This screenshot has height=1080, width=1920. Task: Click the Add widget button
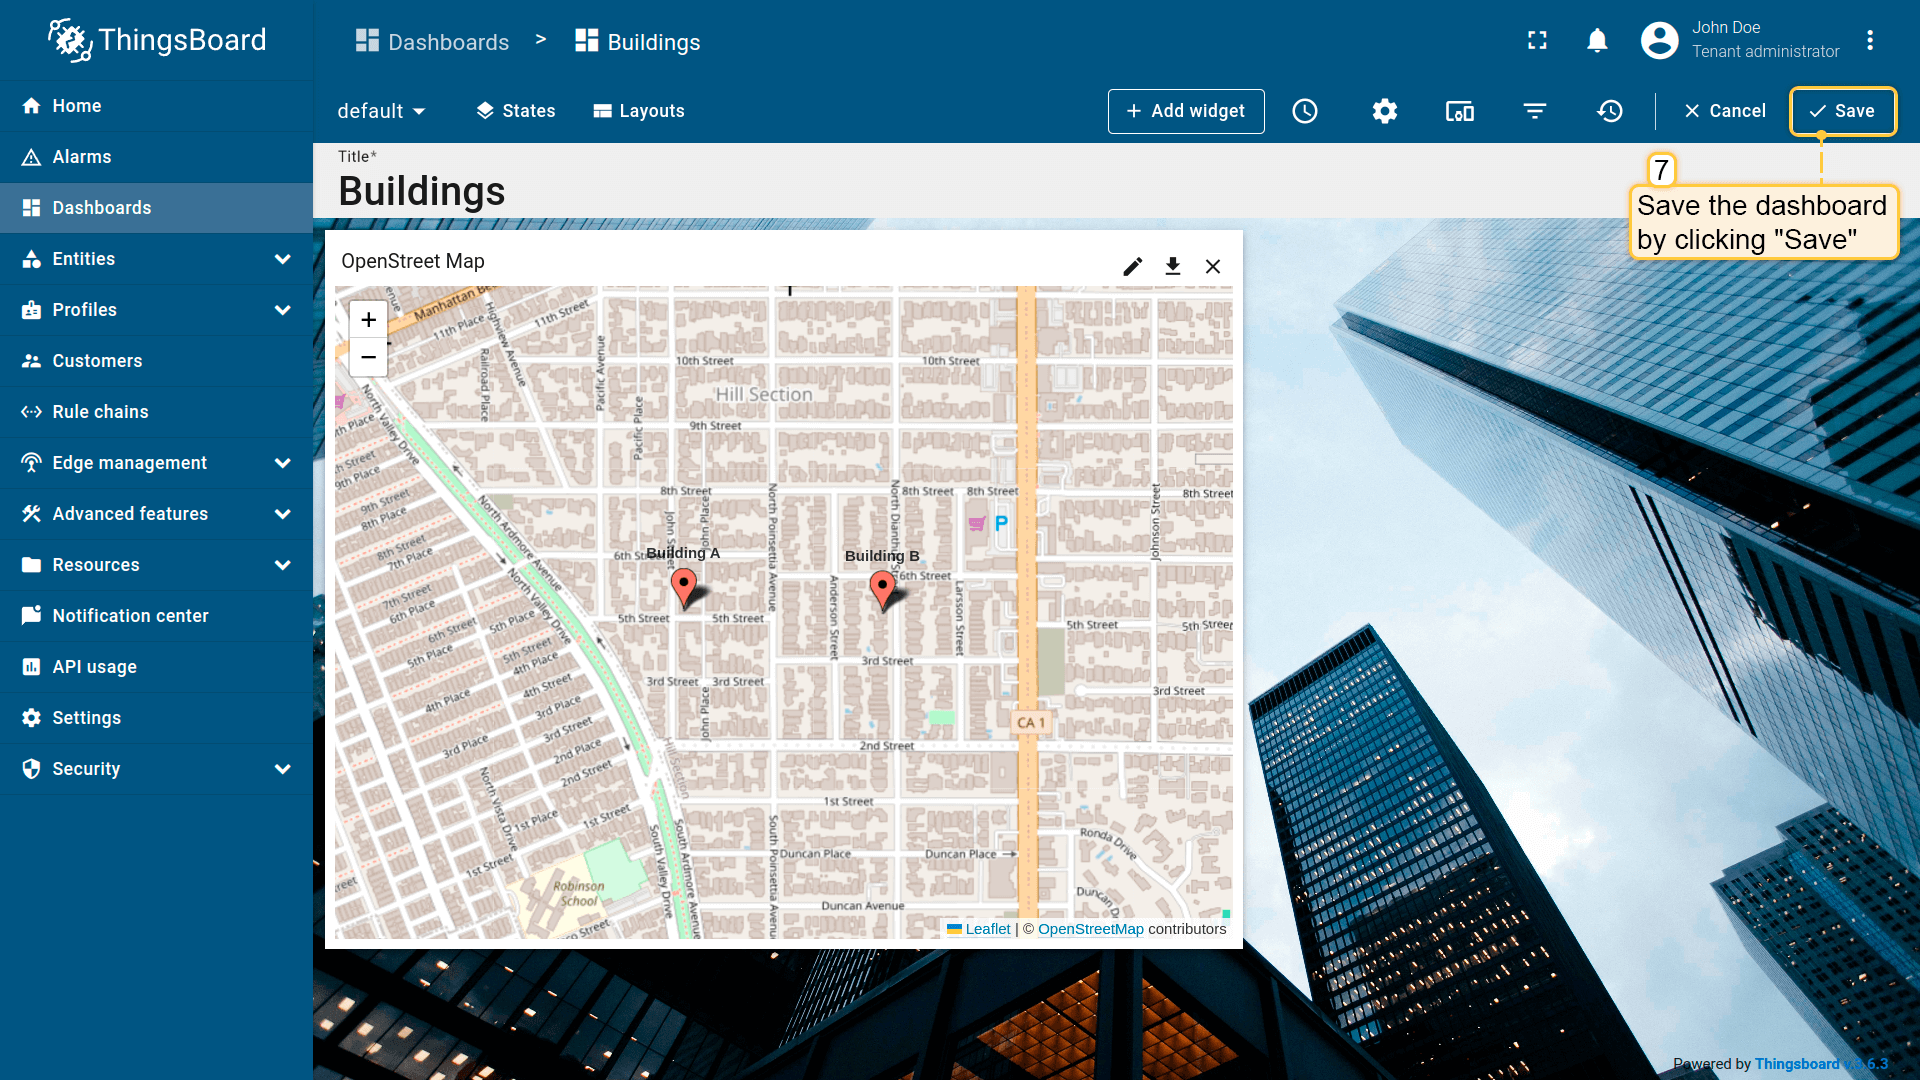pos(1186,111)
